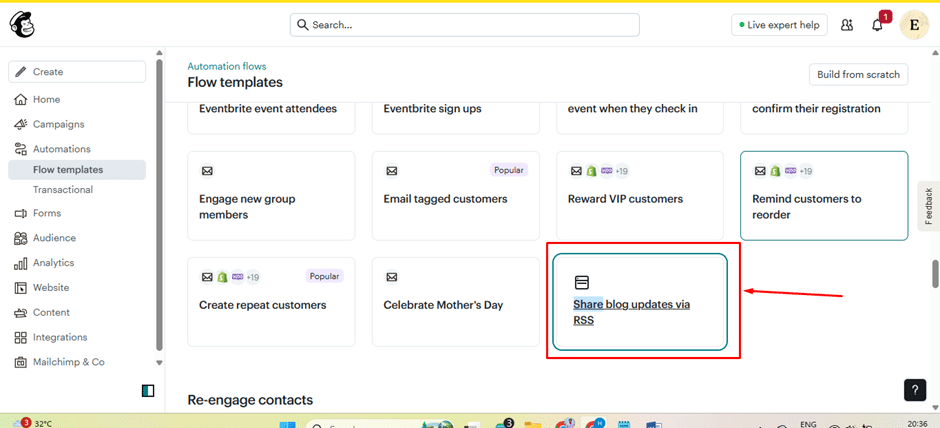
Task: Open the Engage new group members template title
Action: pos(247,207)
